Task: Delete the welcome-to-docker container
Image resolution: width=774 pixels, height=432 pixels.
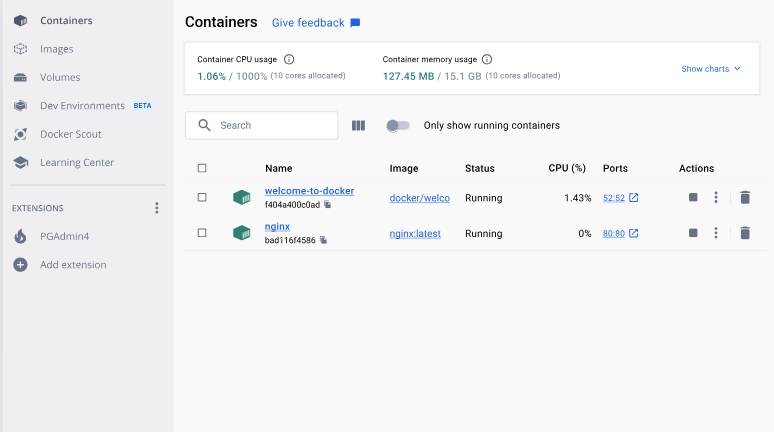Action: tap(745, 197)
